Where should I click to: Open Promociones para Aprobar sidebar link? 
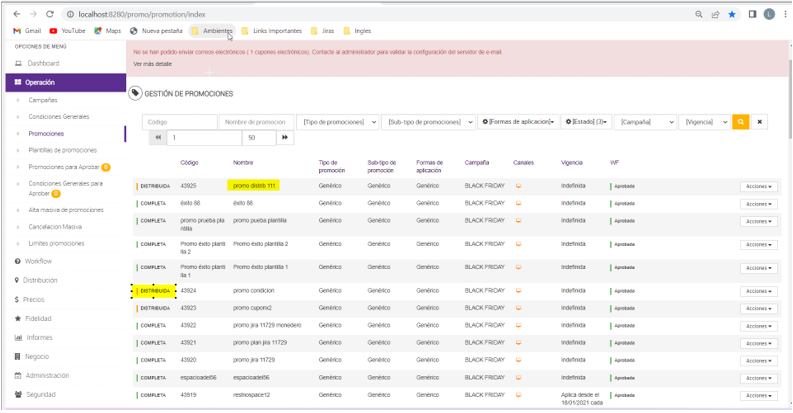click(x=62, y=167)
